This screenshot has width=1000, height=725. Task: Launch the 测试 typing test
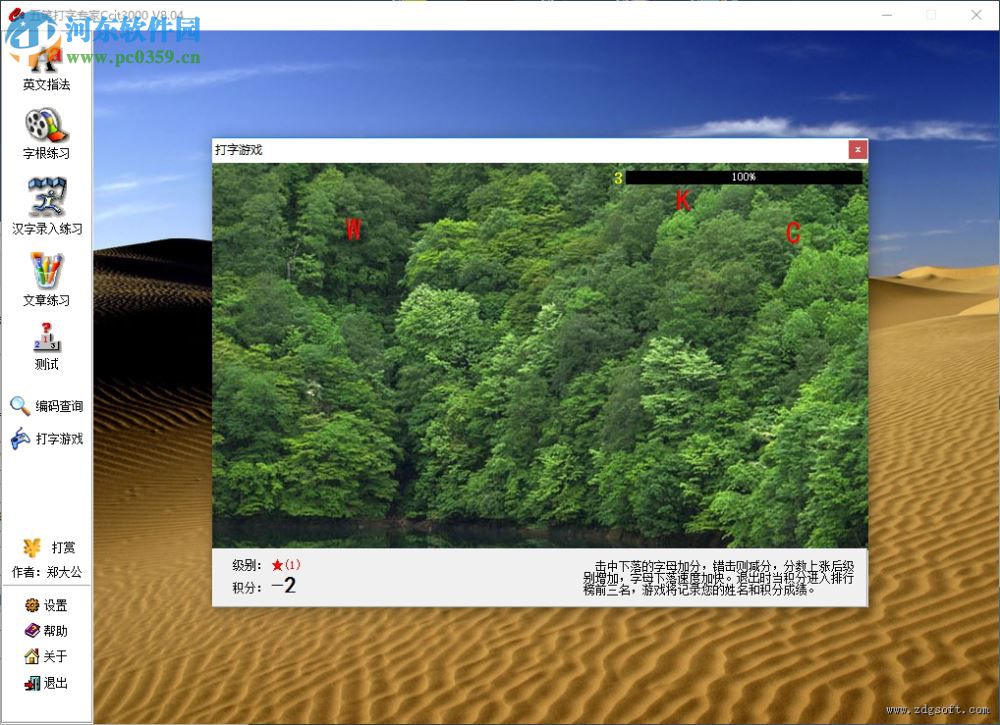(x=45, y=350)
